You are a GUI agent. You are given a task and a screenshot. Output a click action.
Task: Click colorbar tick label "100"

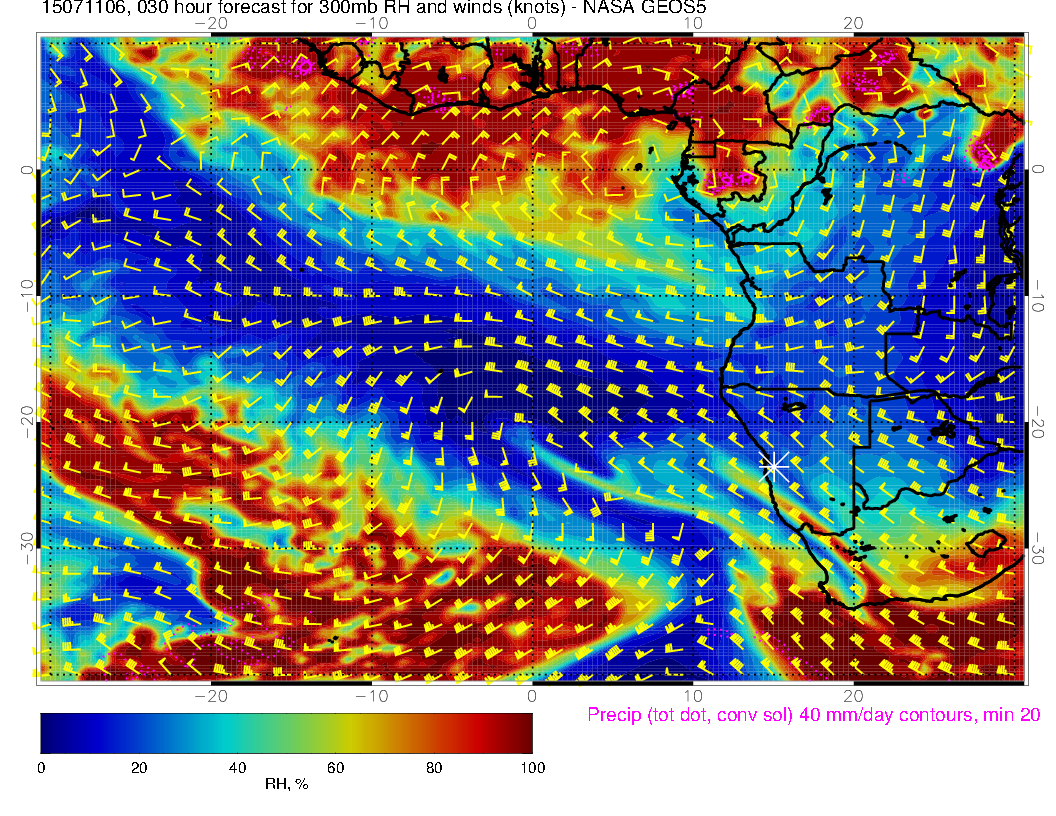tap(531, 767)
